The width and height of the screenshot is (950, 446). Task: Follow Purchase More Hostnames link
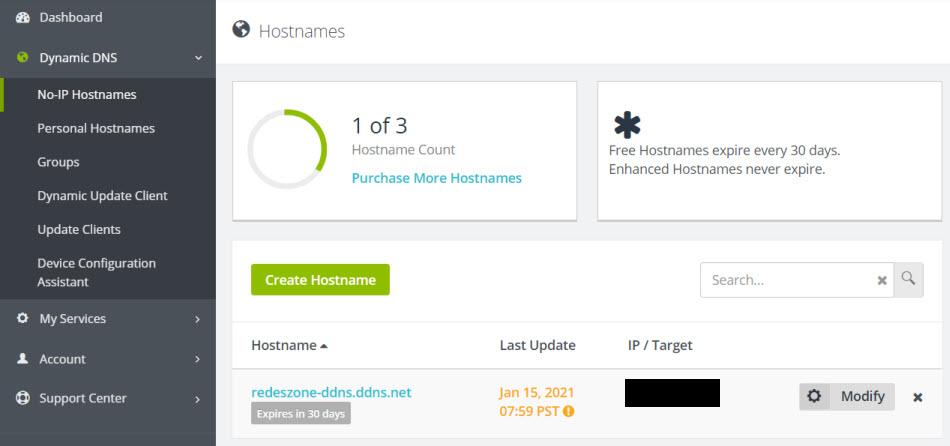tap(437, 178)
